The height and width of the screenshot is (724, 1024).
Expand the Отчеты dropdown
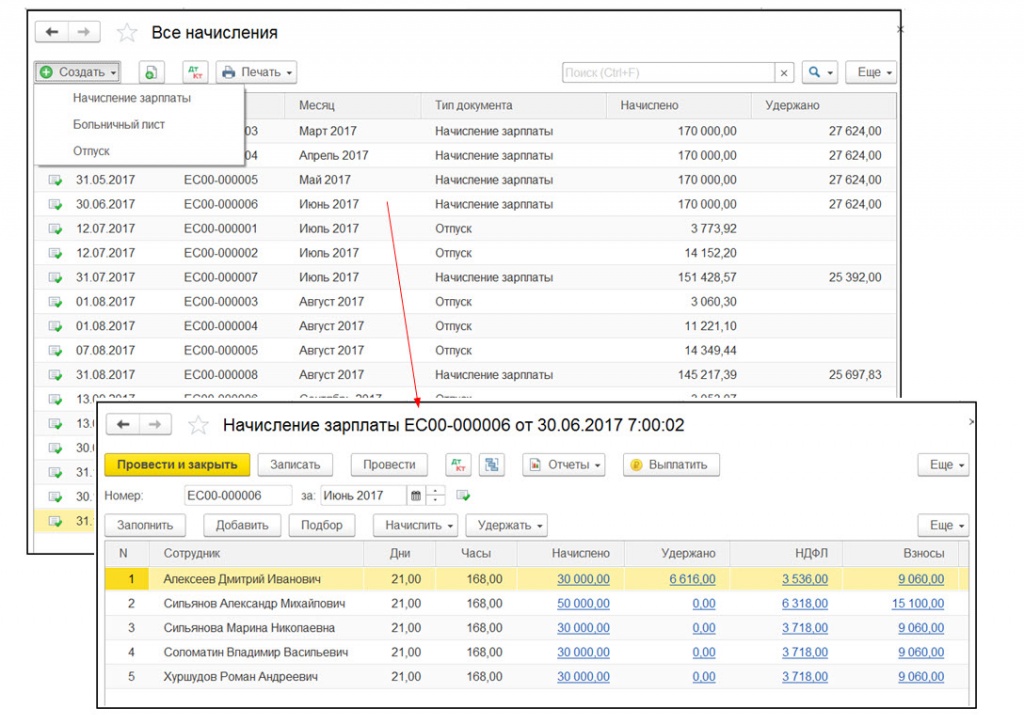[564, 465]
